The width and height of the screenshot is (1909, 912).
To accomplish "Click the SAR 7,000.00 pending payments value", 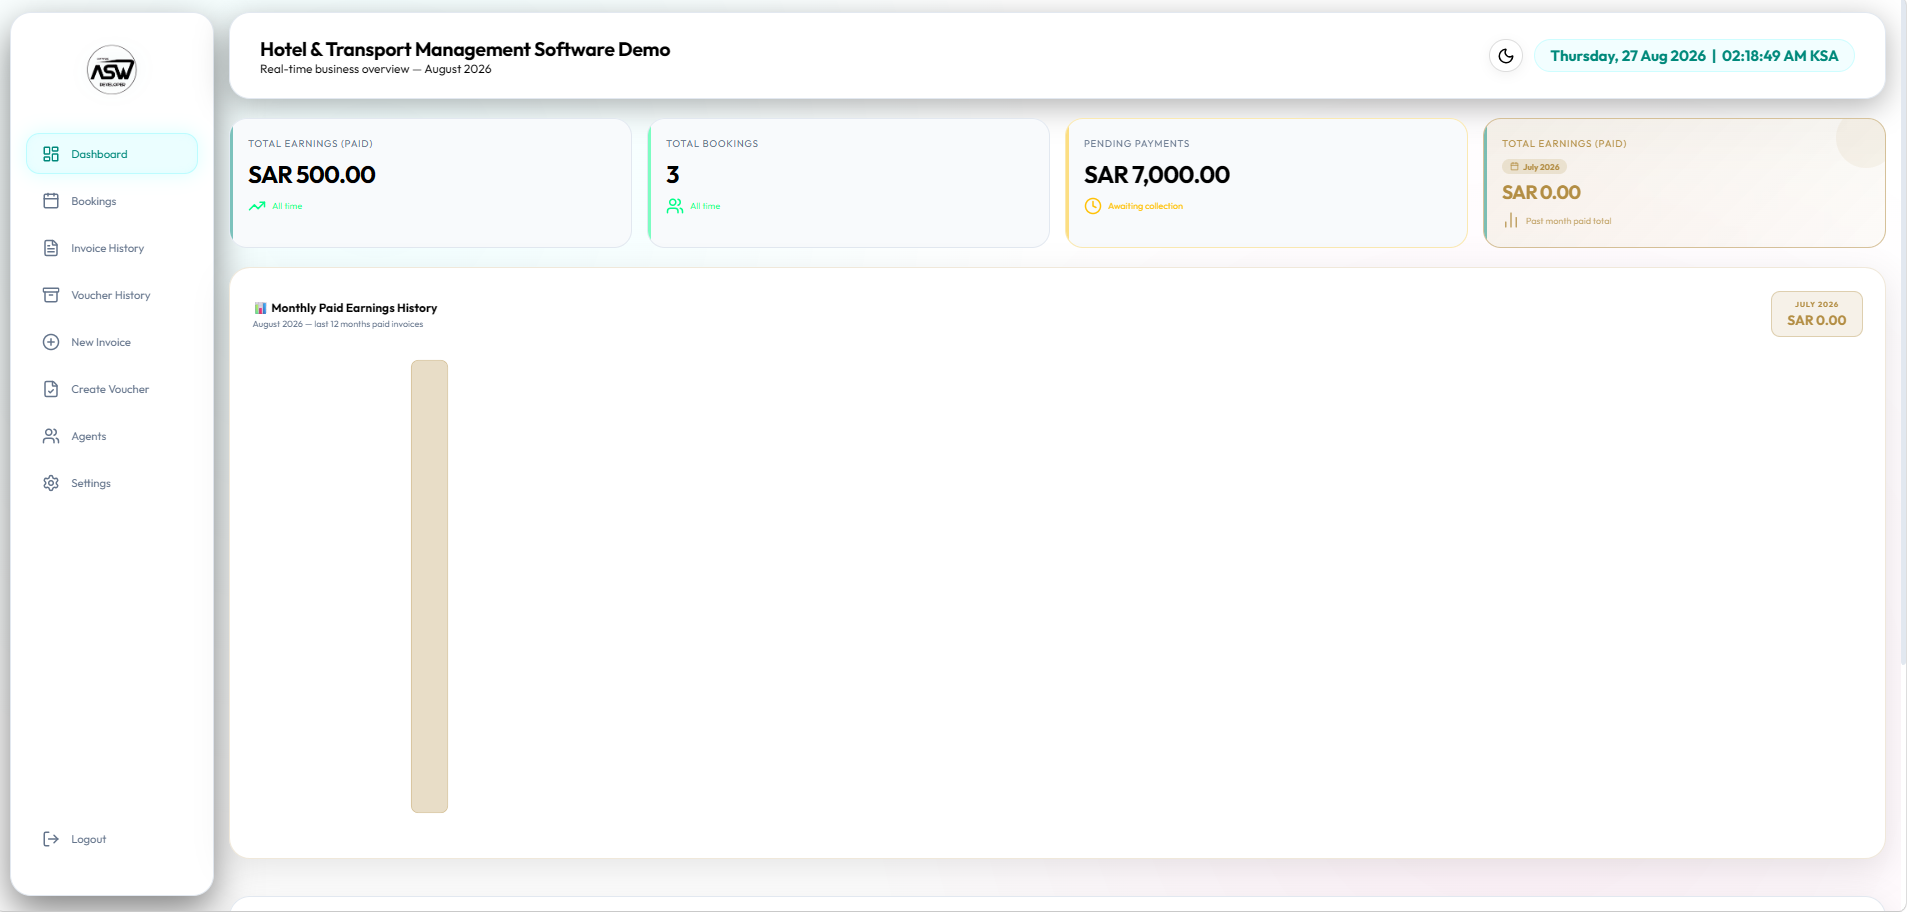I will 1157,175.
